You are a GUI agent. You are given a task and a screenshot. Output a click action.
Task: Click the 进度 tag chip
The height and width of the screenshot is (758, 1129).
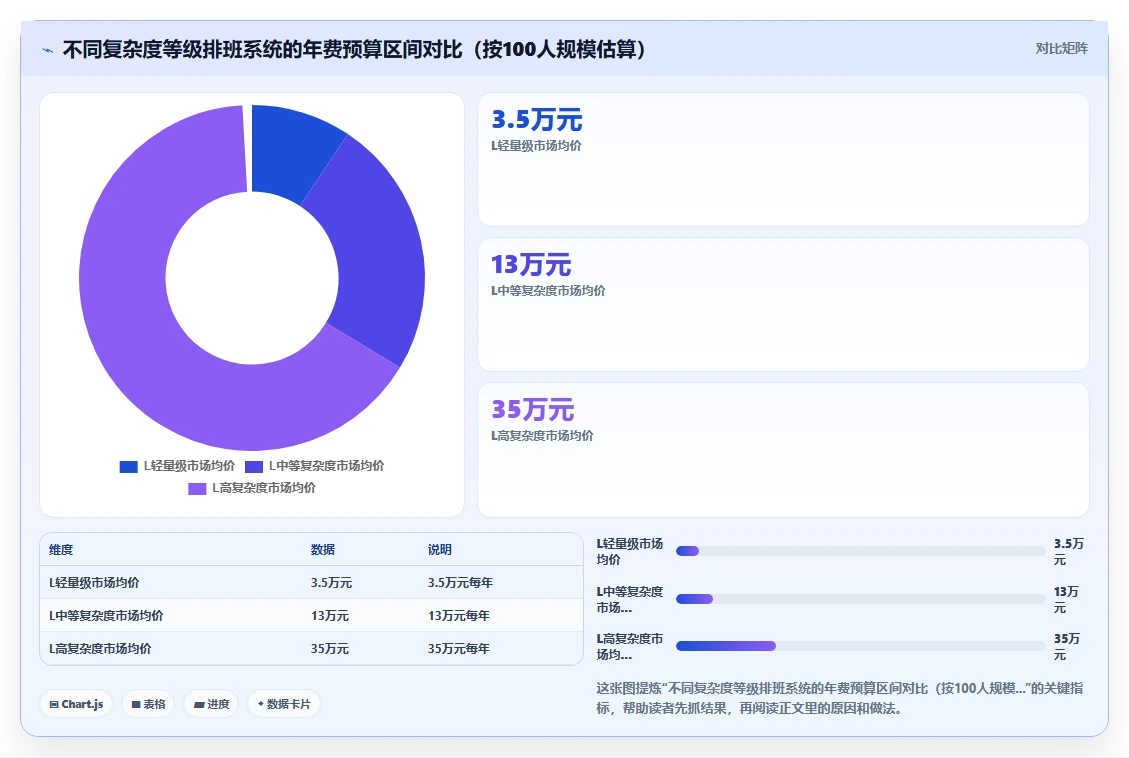pos(212,704)
